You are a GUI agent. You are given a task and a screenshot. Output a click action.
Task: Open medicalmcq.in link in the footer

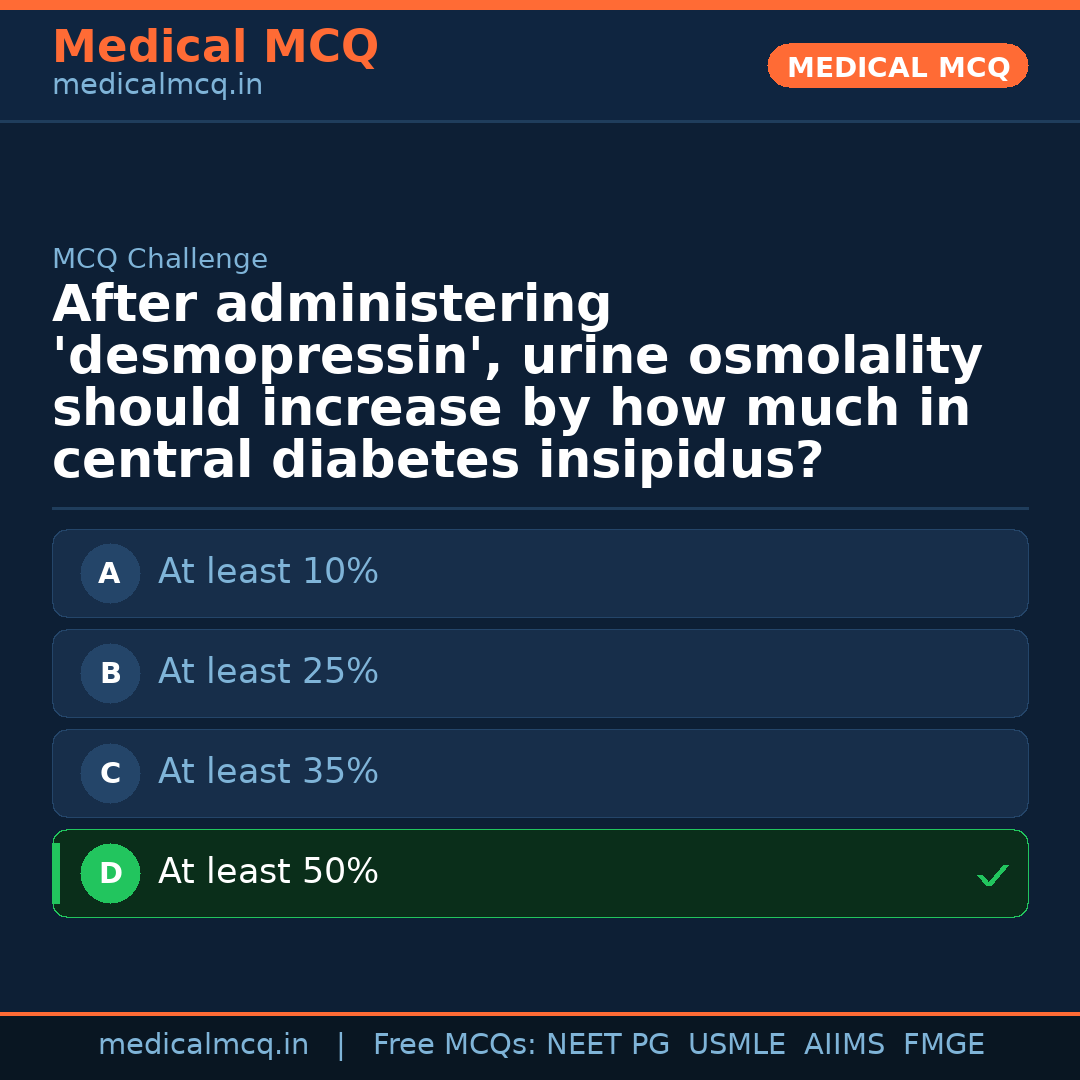(x=203, y=1045)
